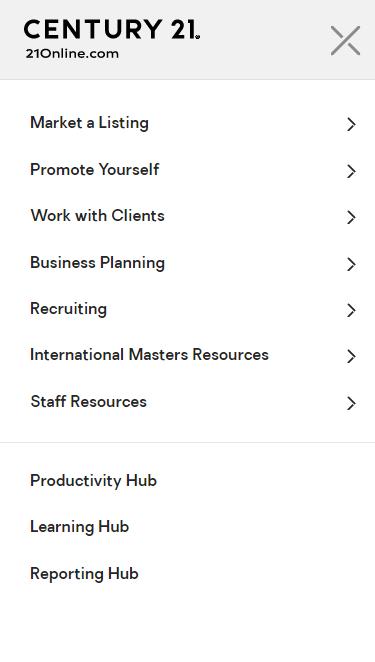Go to the Productivity Hub link
The image size is (375, 662).
pos(93,480)
